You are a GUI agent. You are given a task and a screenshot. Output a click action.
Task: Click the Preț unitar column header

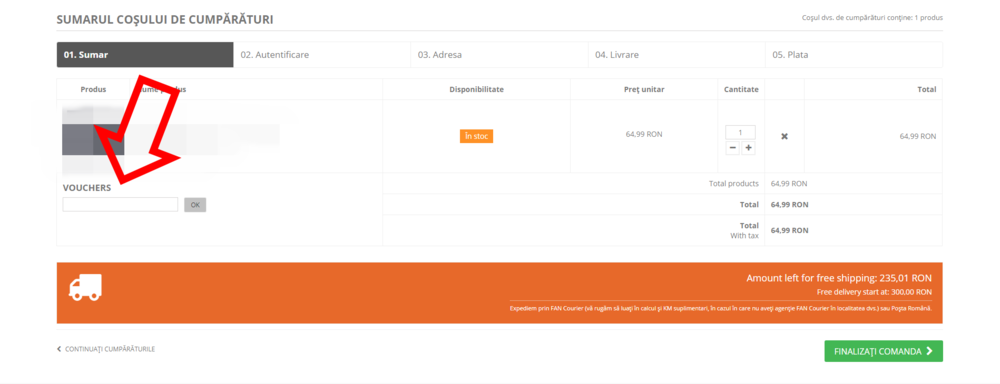tap(644, 90)
